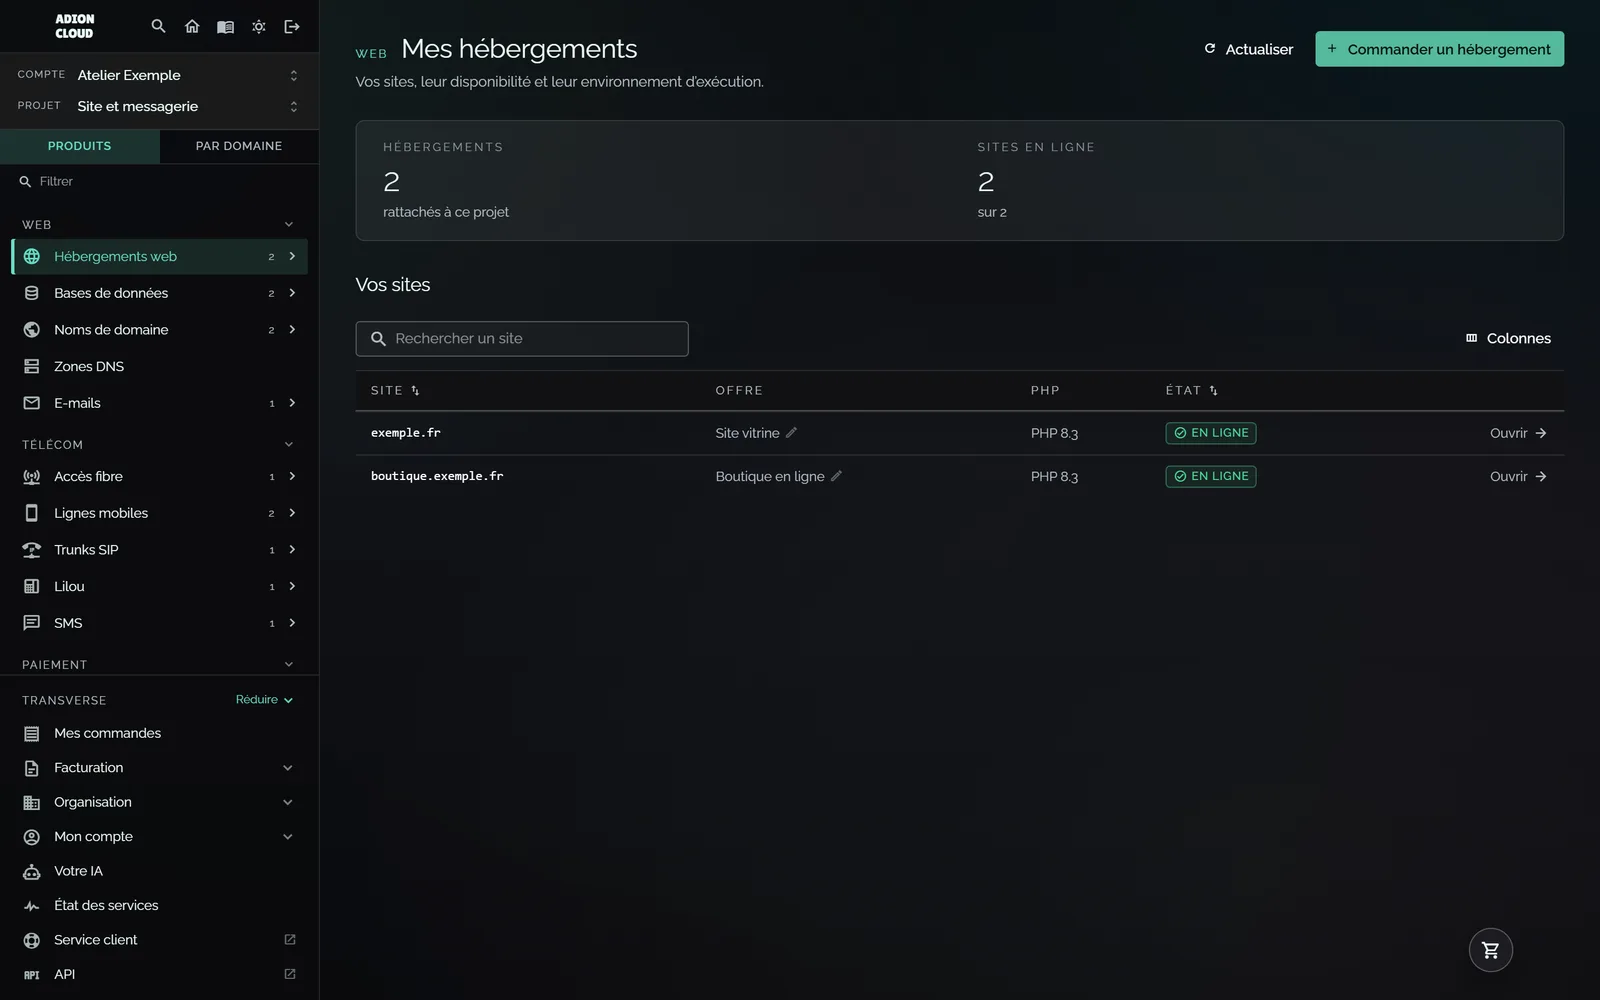Screen dimensions: 1600x1000
Task: View État des services
Action: (x=160, y=905)
